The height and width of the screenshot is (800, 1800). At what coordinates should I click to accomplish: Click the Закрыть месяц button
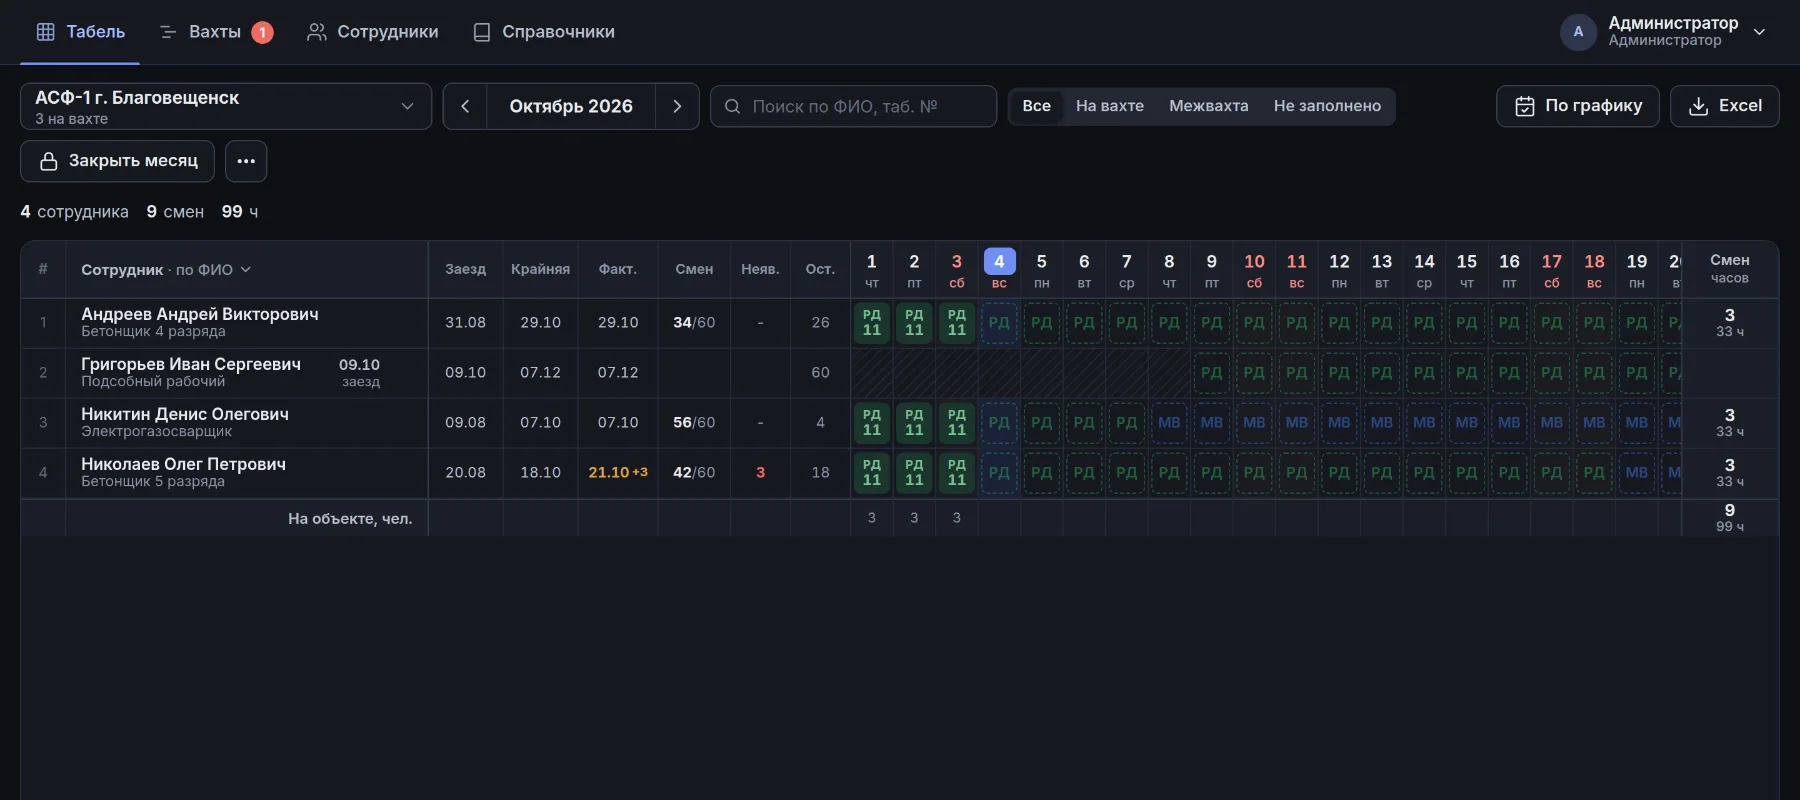[x=118, y=161]
